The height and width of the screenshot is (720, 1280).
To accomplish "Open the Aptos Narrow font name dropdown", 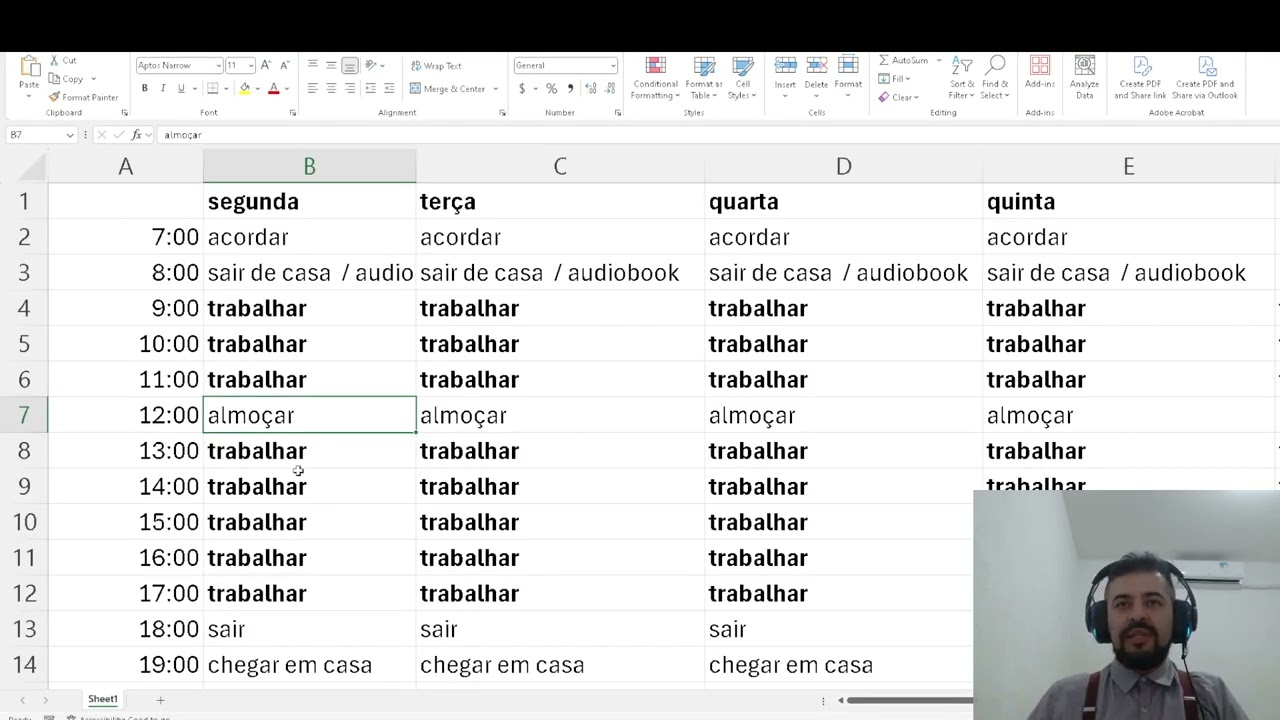I will (218, 65).
